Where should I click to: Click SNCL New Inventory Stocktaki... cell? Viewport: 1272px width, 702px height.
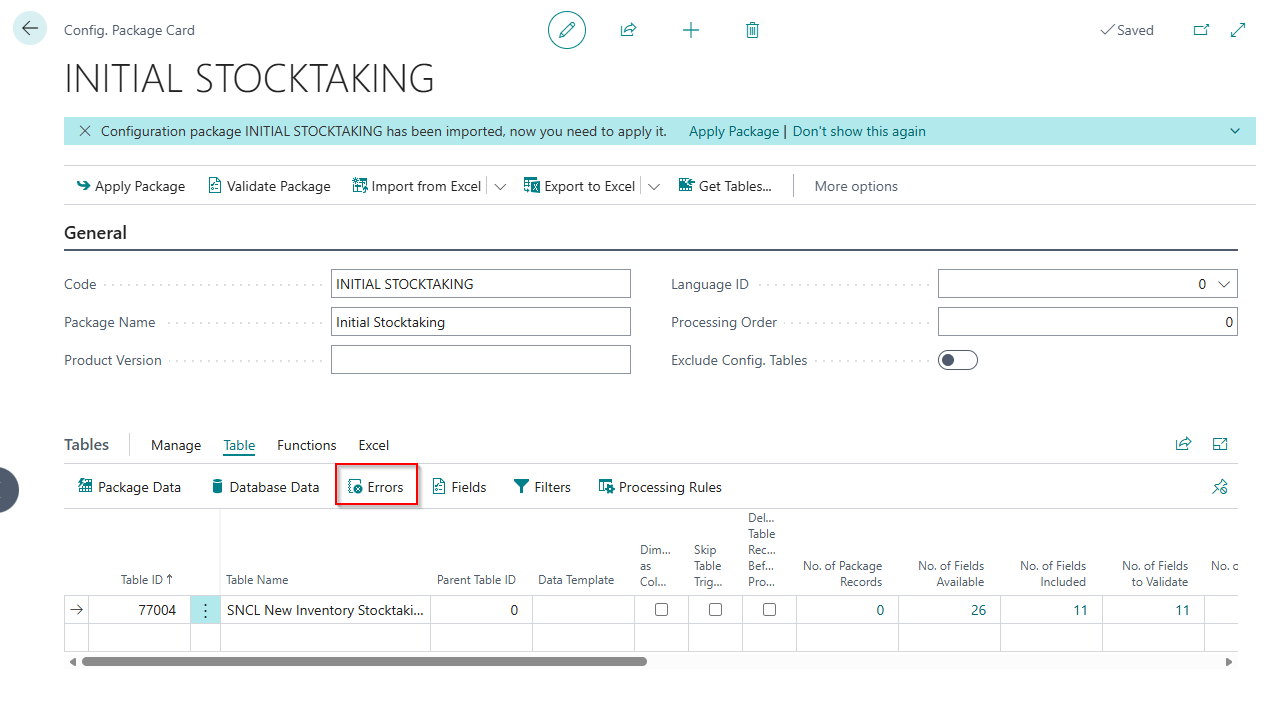click(325, 610)
